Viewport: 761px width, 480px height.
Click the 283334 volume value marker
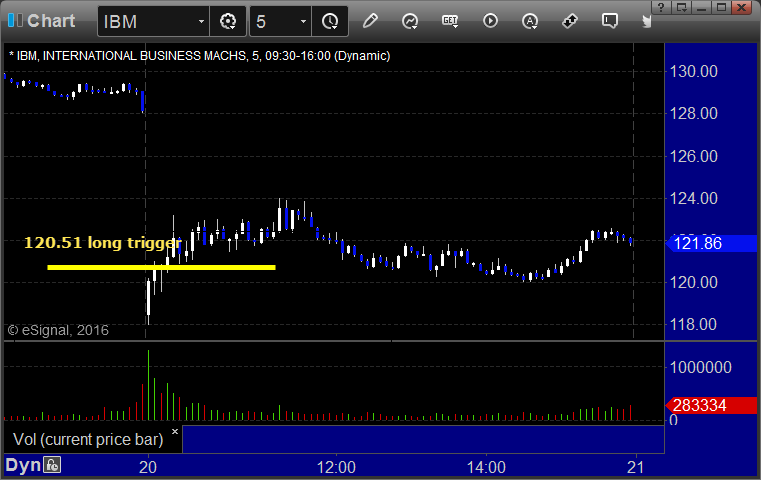pos(711,405)
